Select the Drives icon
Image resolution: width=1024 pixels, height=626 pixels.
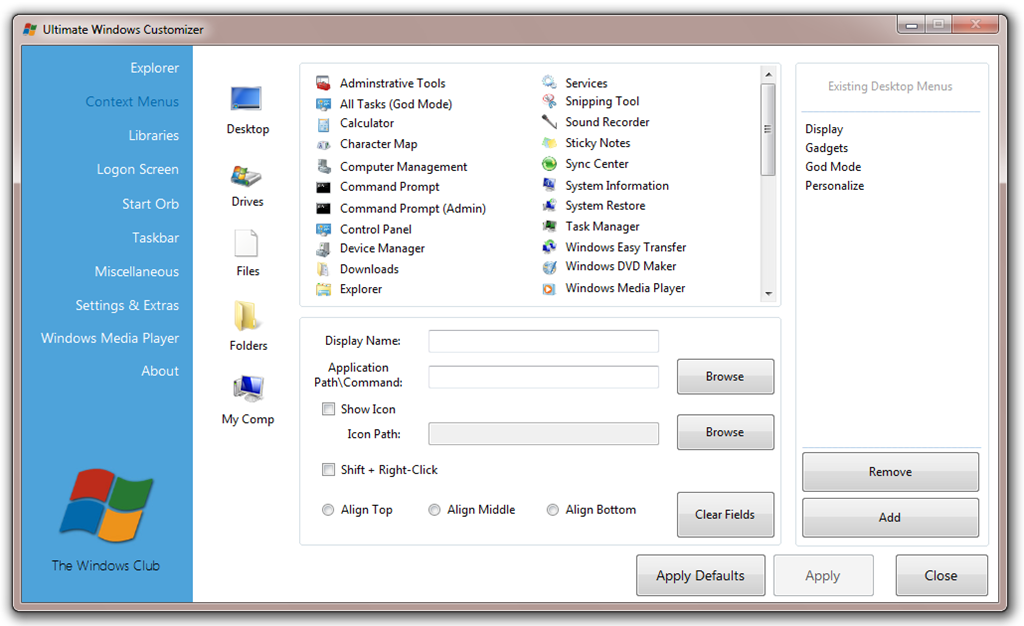(246, 176)
